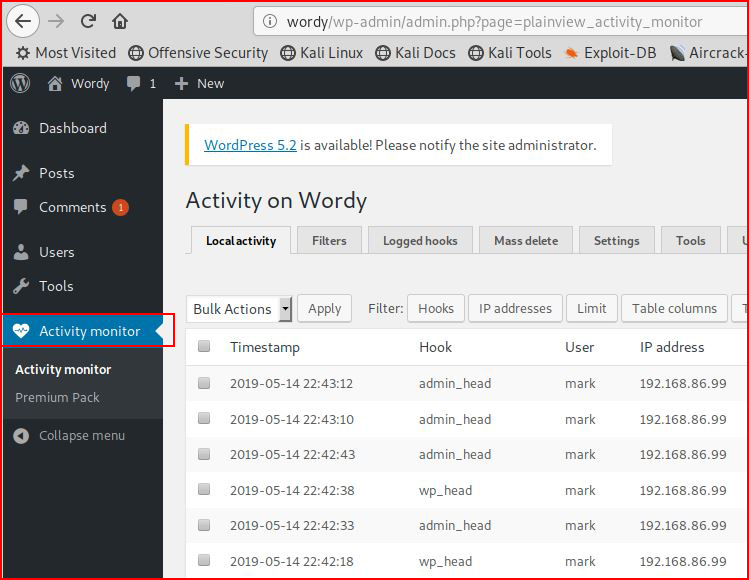Open the Exploit-DB bookmark

[610, 53]
